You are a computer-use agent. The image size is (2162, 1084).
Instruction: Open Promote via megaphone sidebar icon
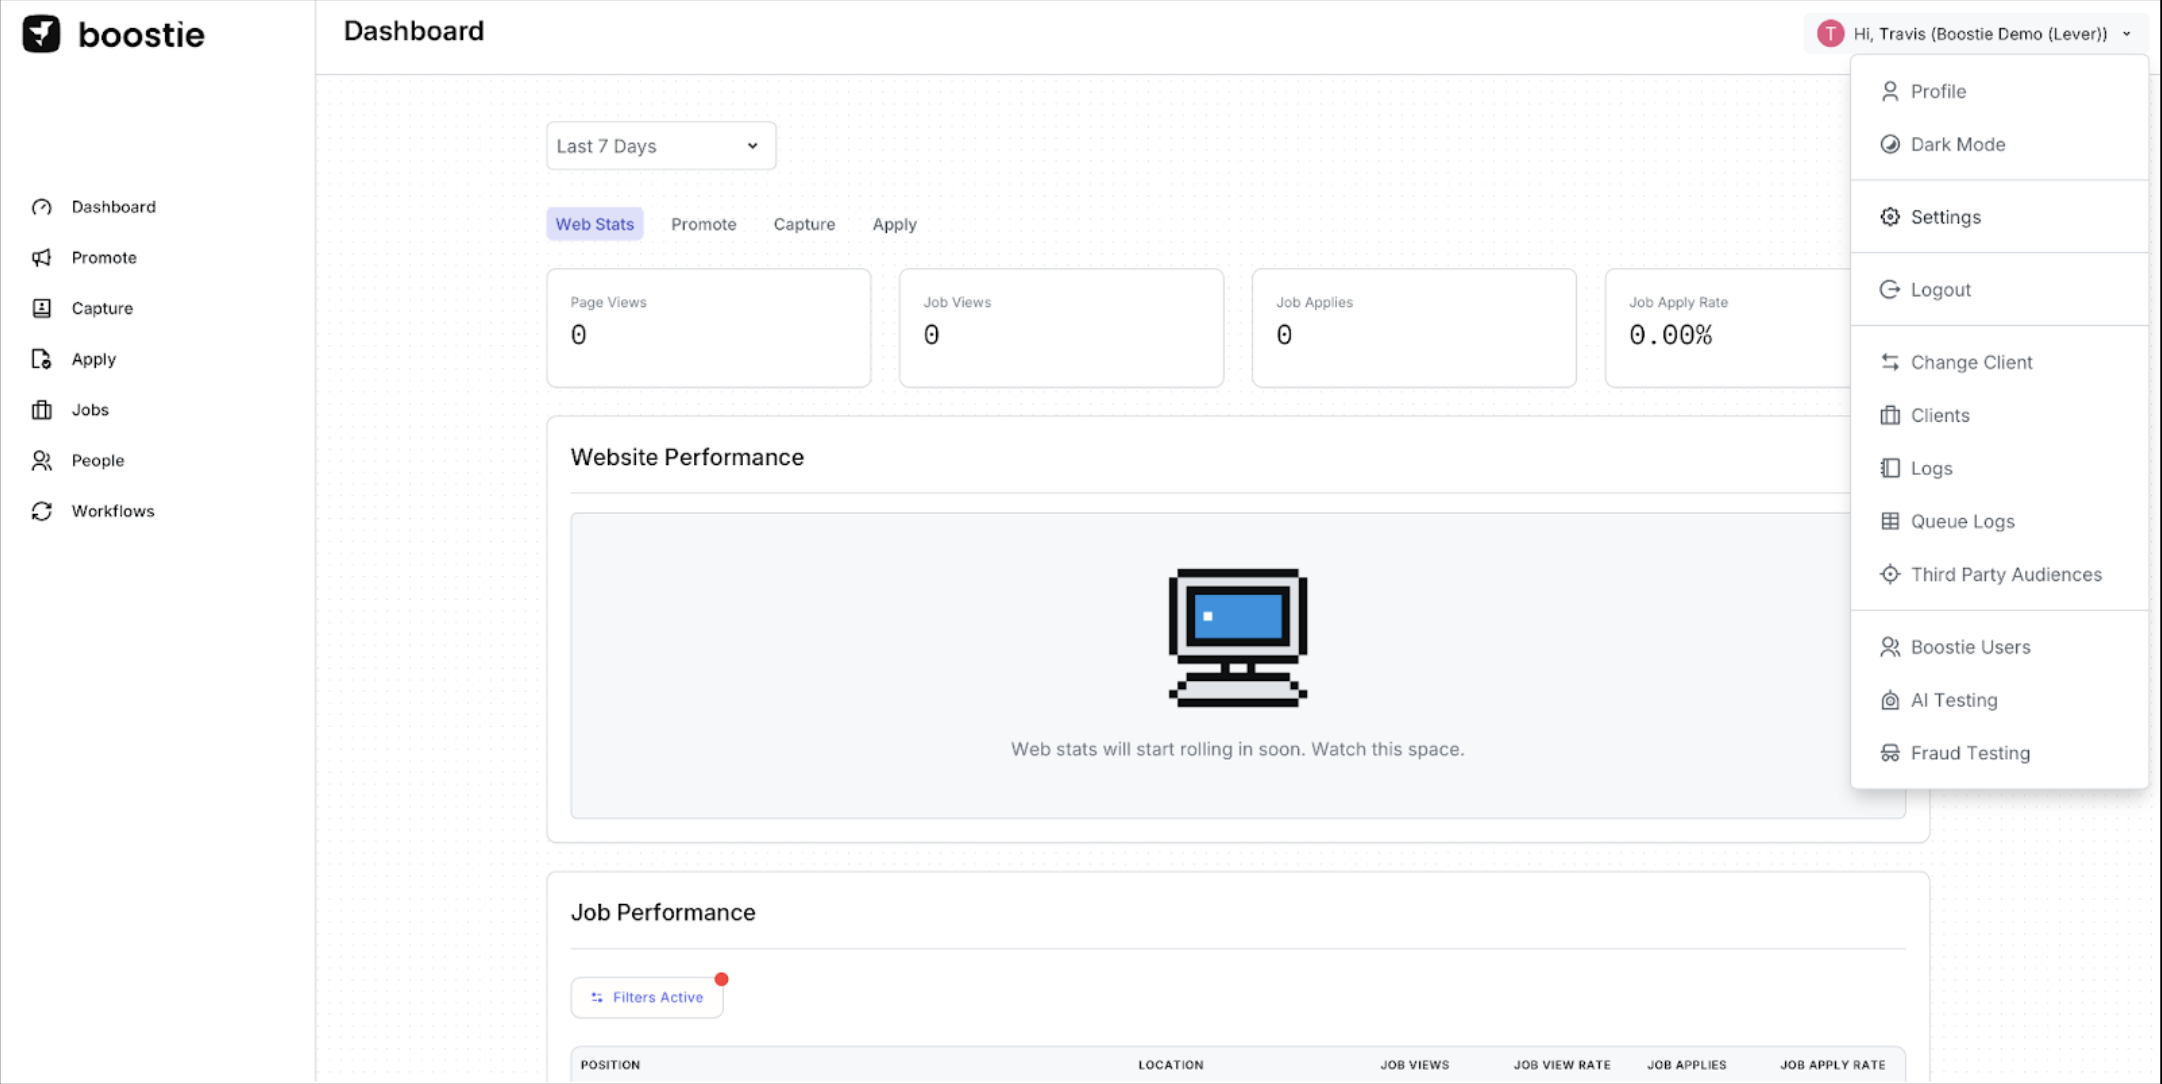click(x=41, y=258)
